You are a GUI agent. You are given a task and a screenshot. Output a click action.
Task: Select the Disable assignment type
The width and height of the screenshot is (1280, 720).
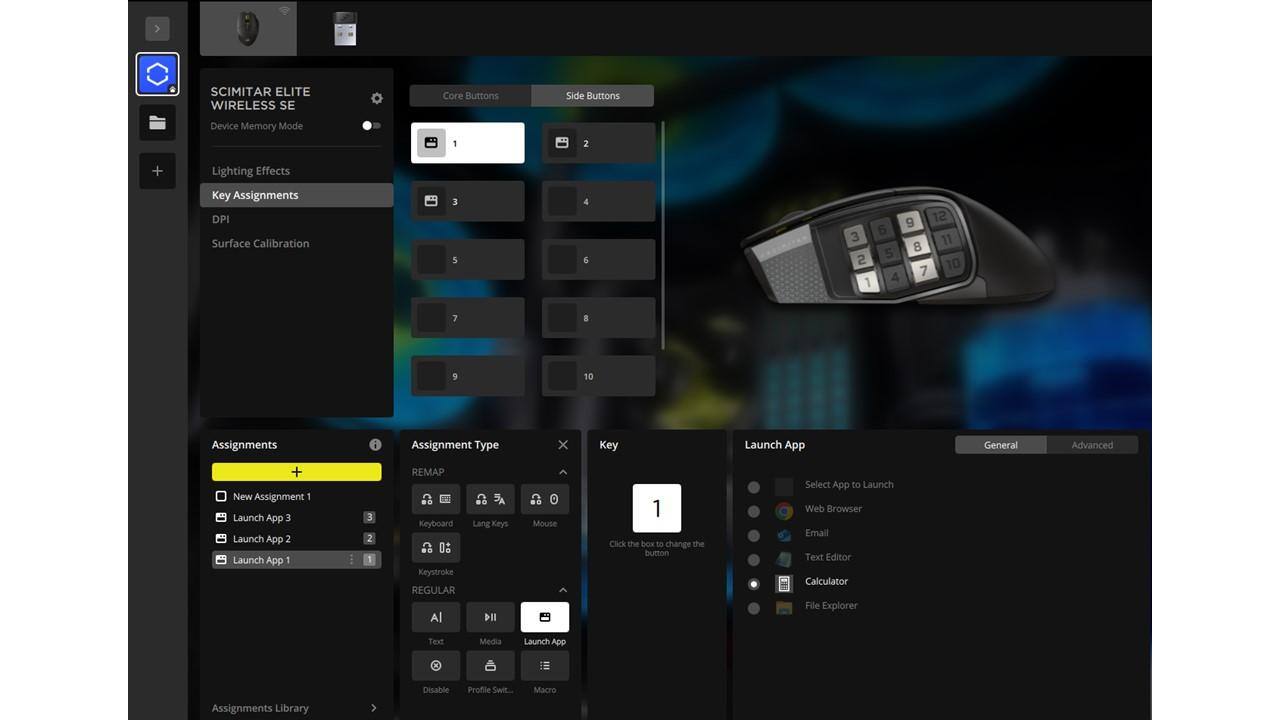pos(436,666)
